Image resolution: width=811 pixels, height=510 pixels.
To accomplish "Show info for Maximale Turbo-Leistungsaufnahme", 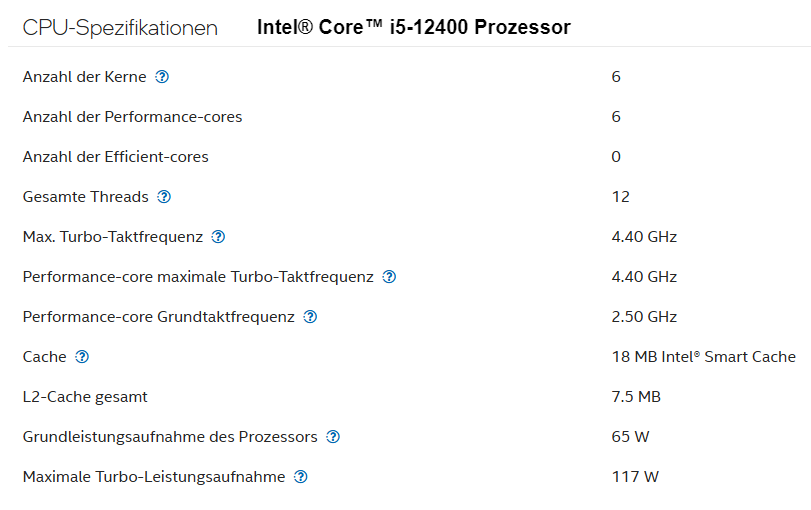I will [301, 476].
